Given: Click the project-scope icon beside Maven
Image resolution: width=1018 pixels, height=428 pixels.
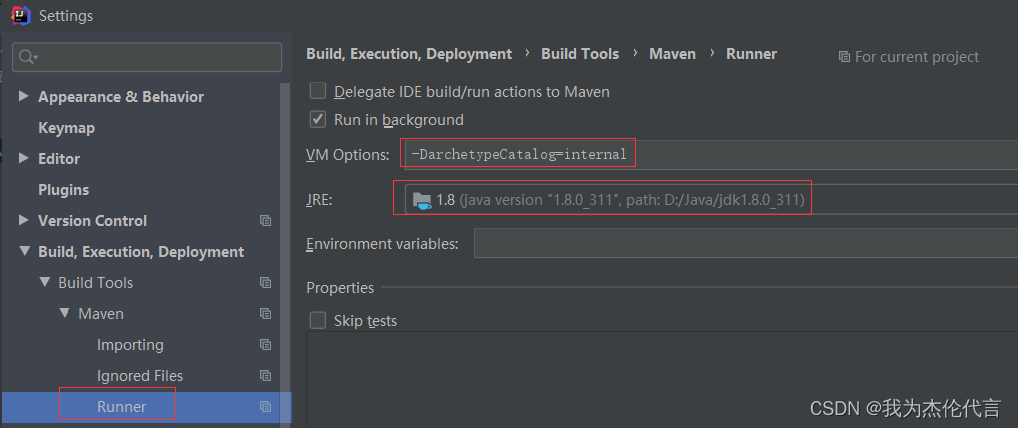Looking at the screenshot, I should 265,314.
